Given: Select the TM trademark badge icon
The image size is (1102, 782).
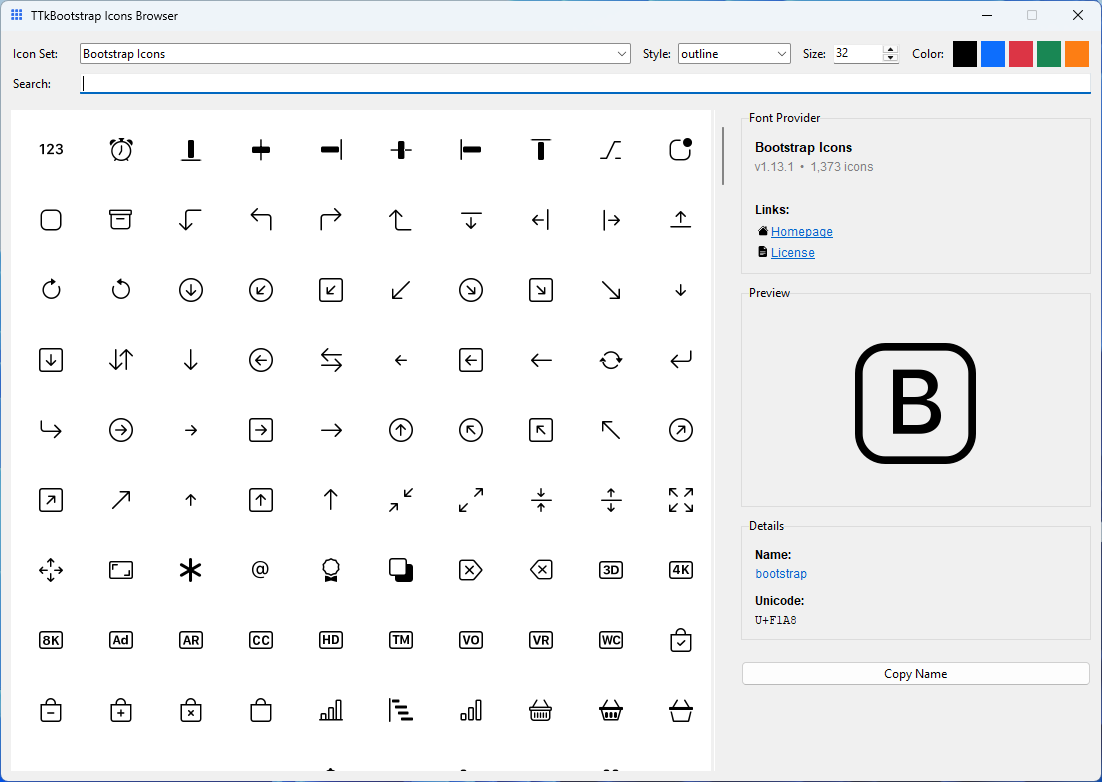Looking at the screenshot, I should click(400, 640).
